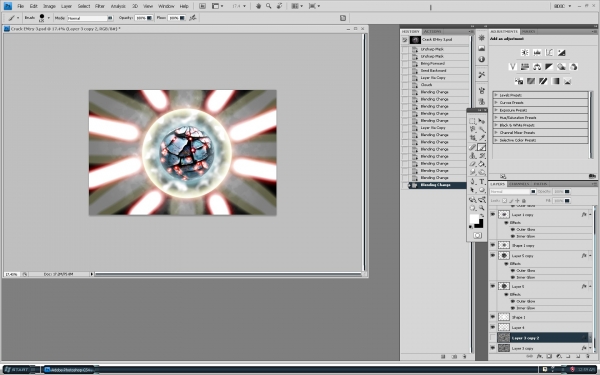
Task: Click the Crack Entry 3.psd snapshot thumbnail
Action: click(415, 40)
